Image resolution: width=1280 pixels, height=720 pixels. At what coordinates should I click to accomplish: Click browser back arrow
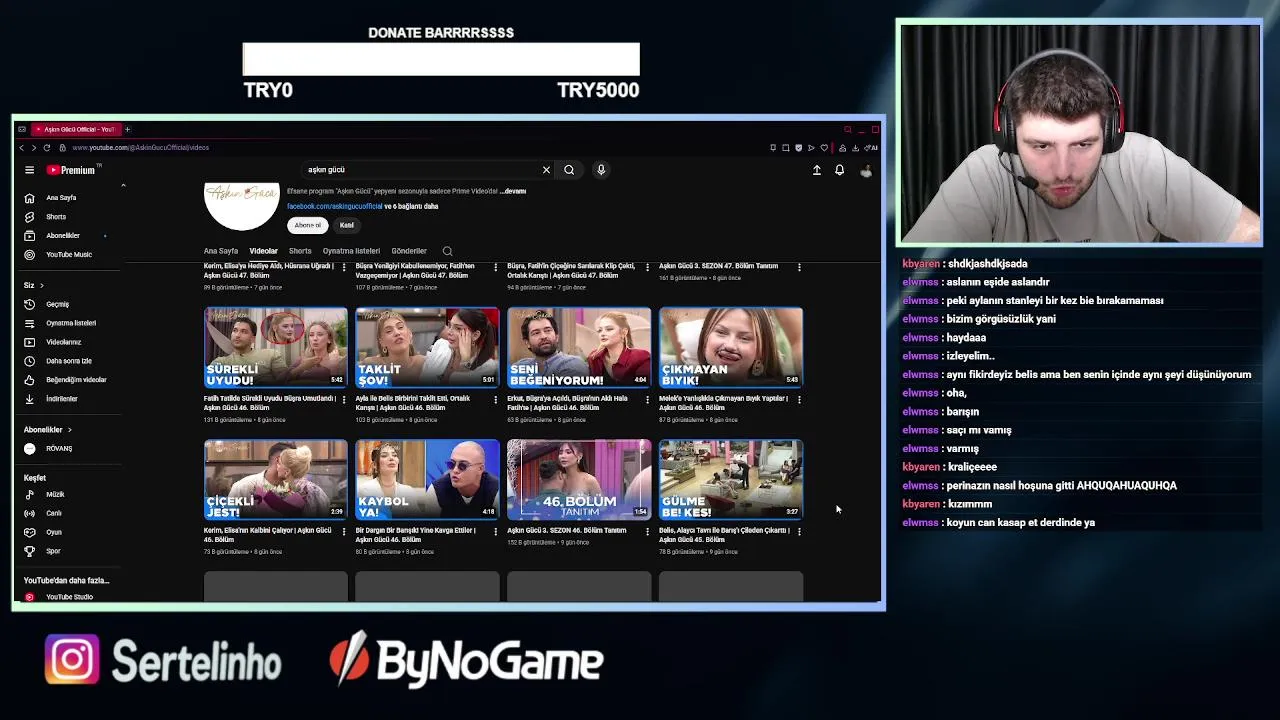pyautogui.click(x=21, y=148)
